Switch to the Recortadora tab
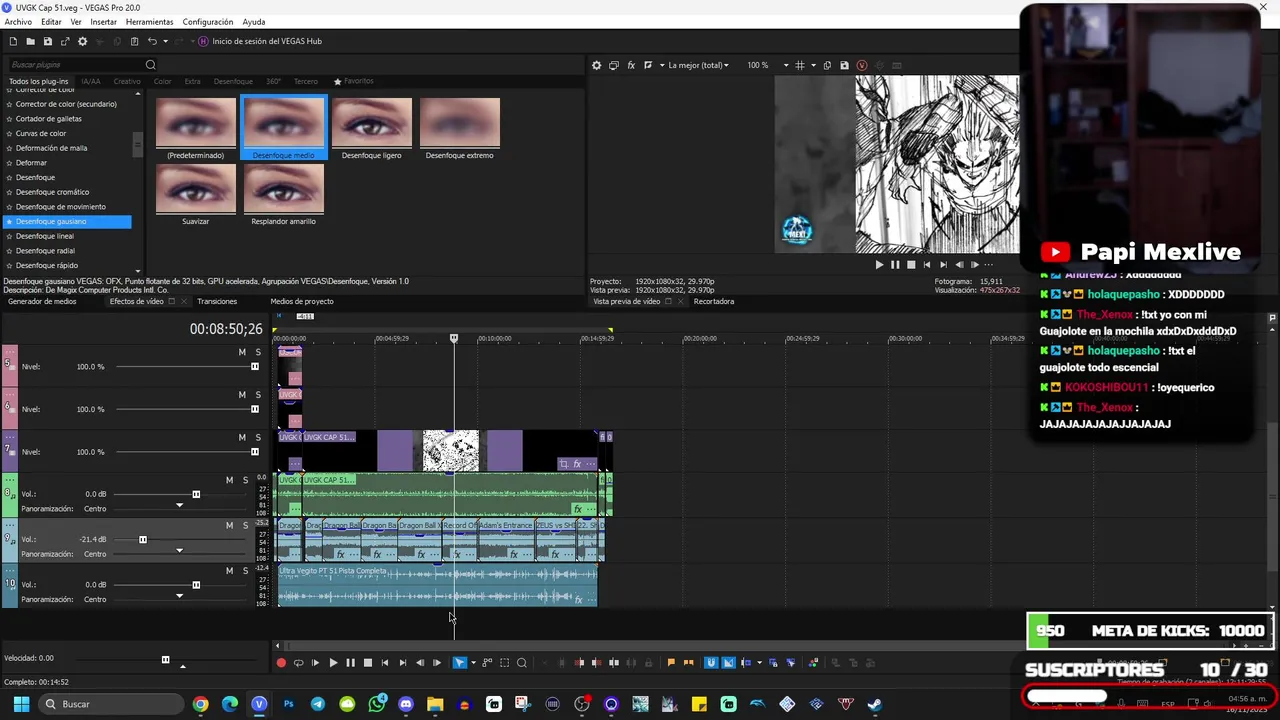 [714, 301]
